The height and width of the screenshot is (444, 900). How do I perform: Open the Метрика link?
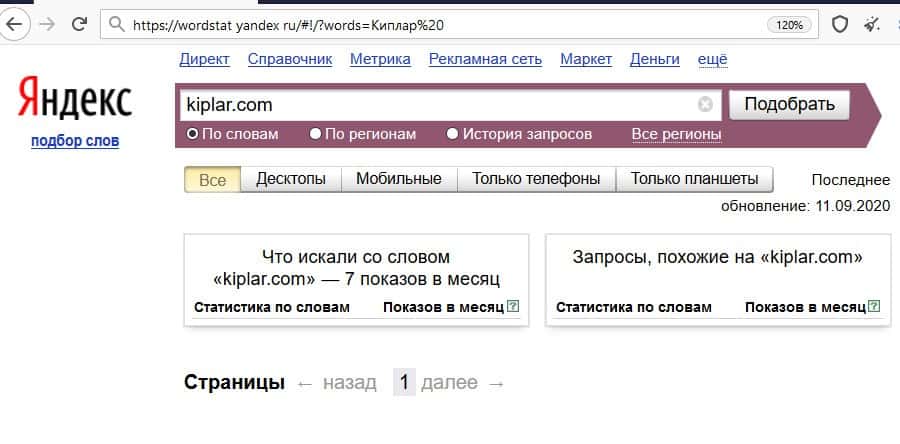380,59
